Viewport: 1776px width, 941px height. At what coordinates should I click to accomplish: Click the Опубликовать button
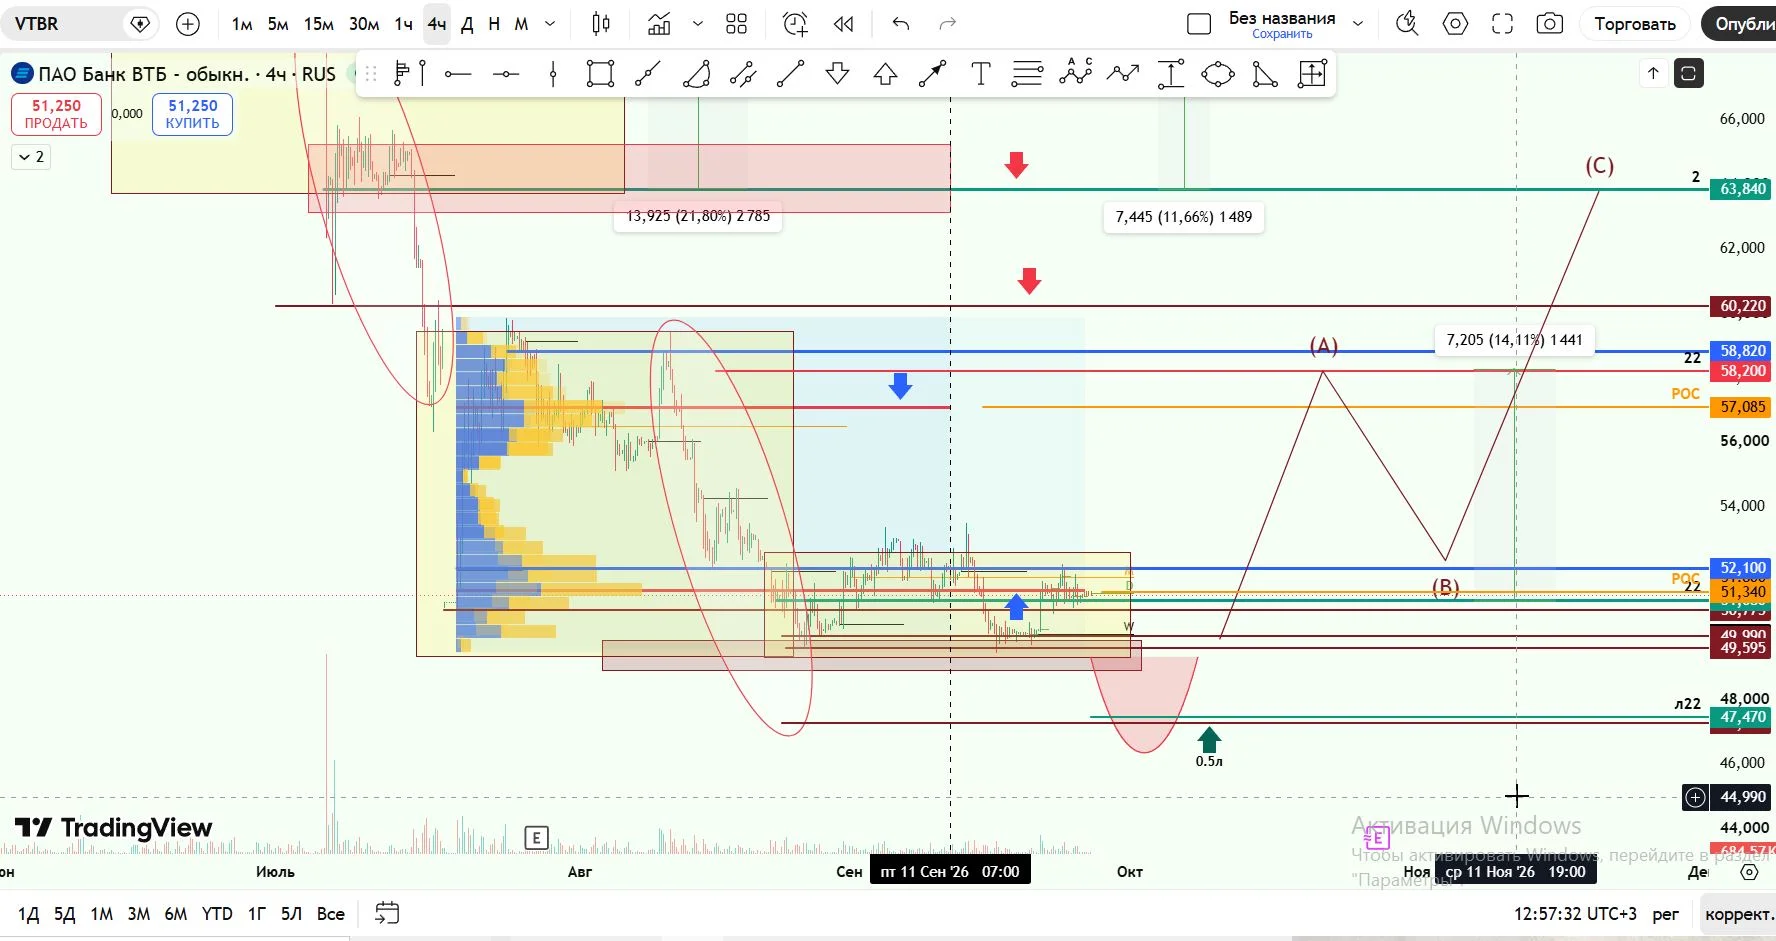pyautogui.click(x=1740, y=24)
